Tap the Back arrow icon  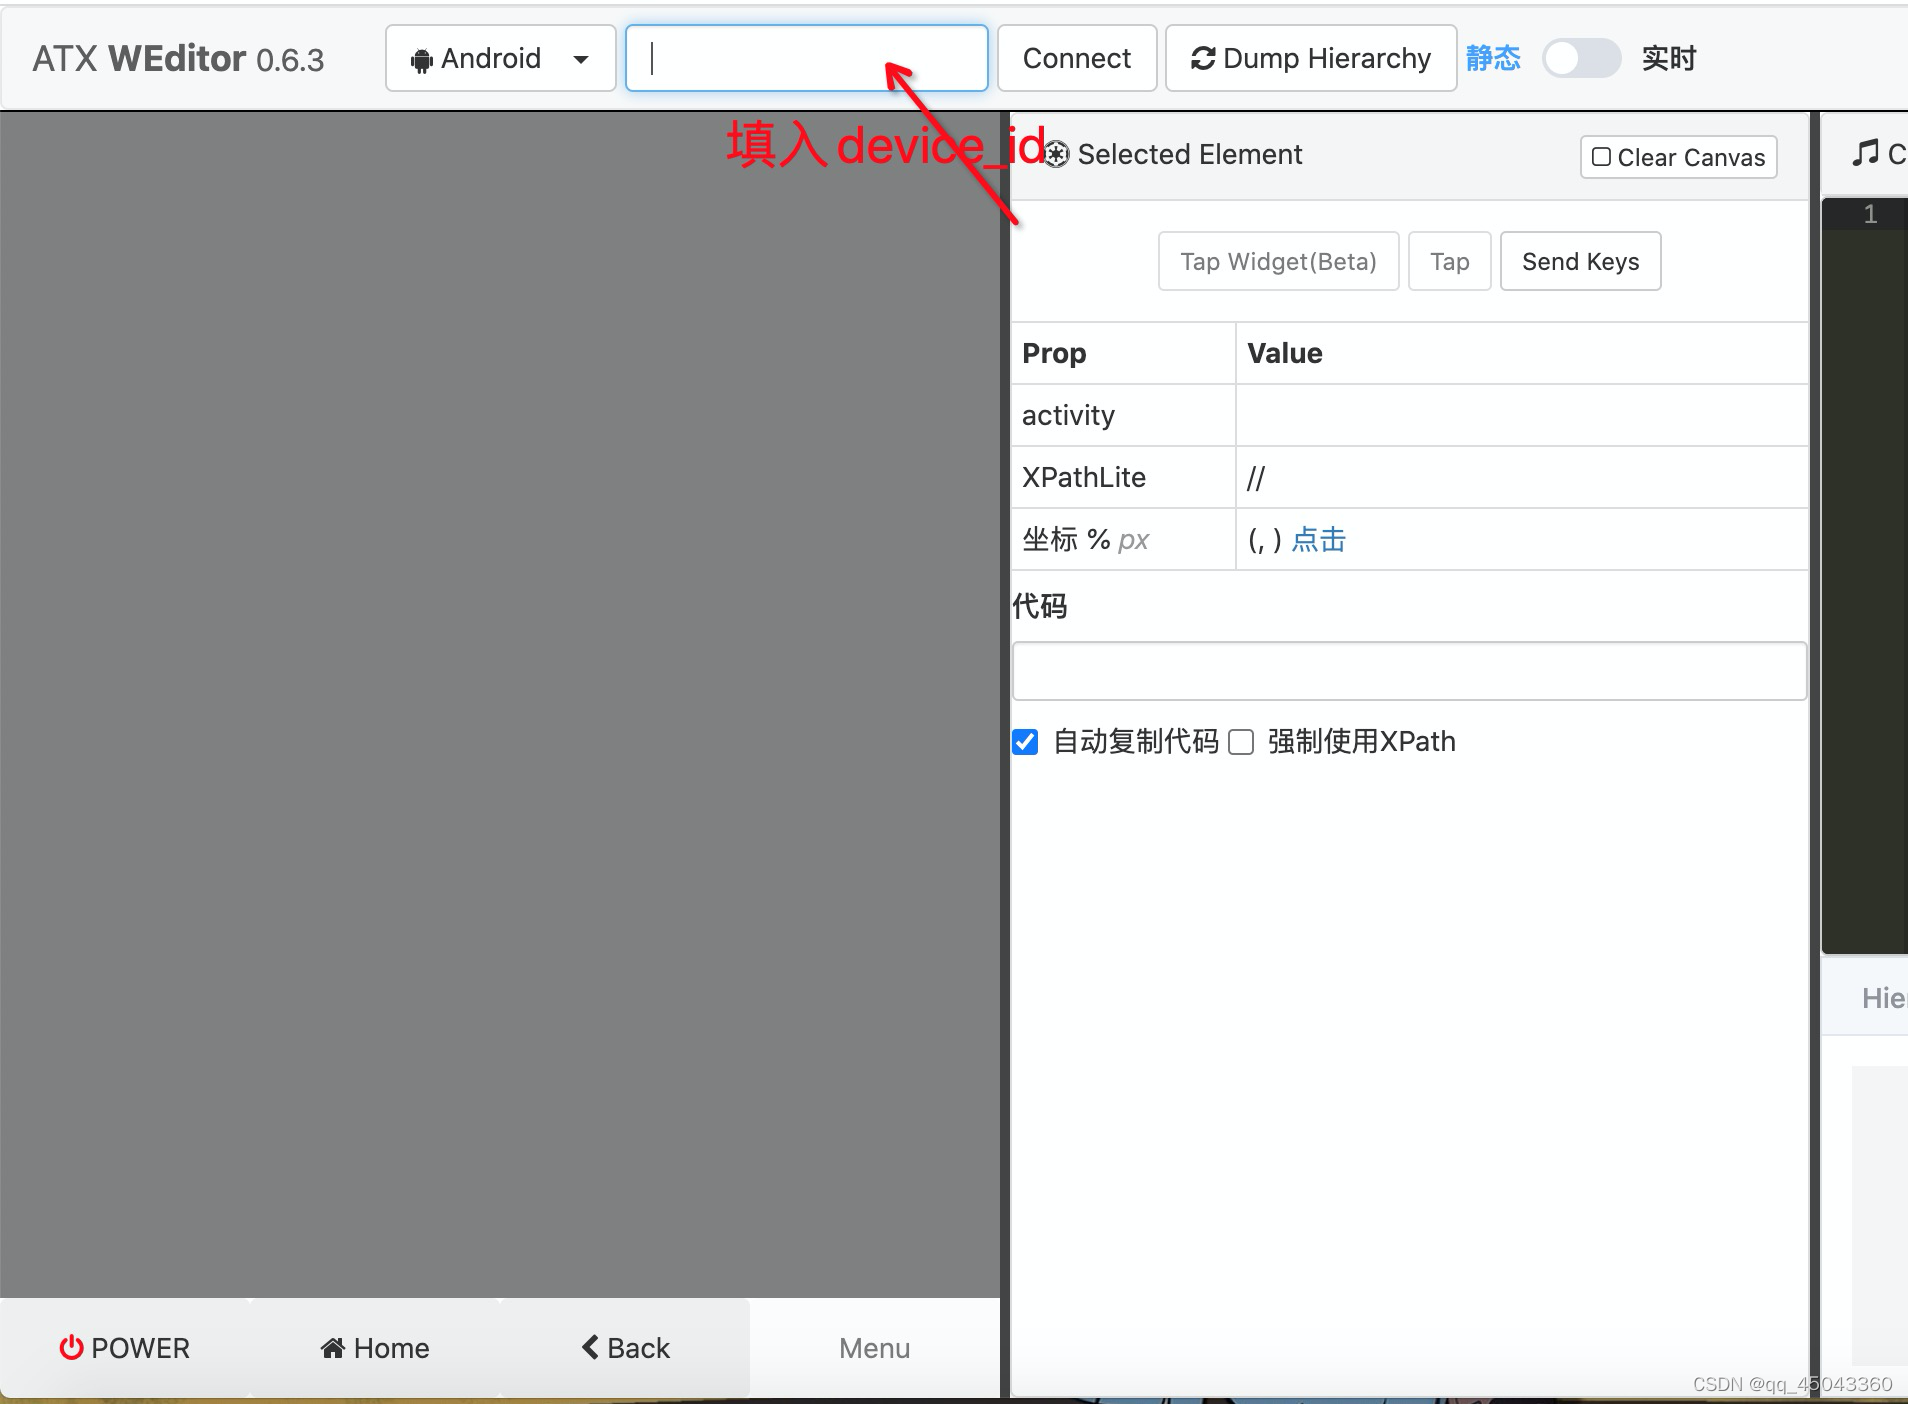pyautogui.click(x=590, y=1348)
